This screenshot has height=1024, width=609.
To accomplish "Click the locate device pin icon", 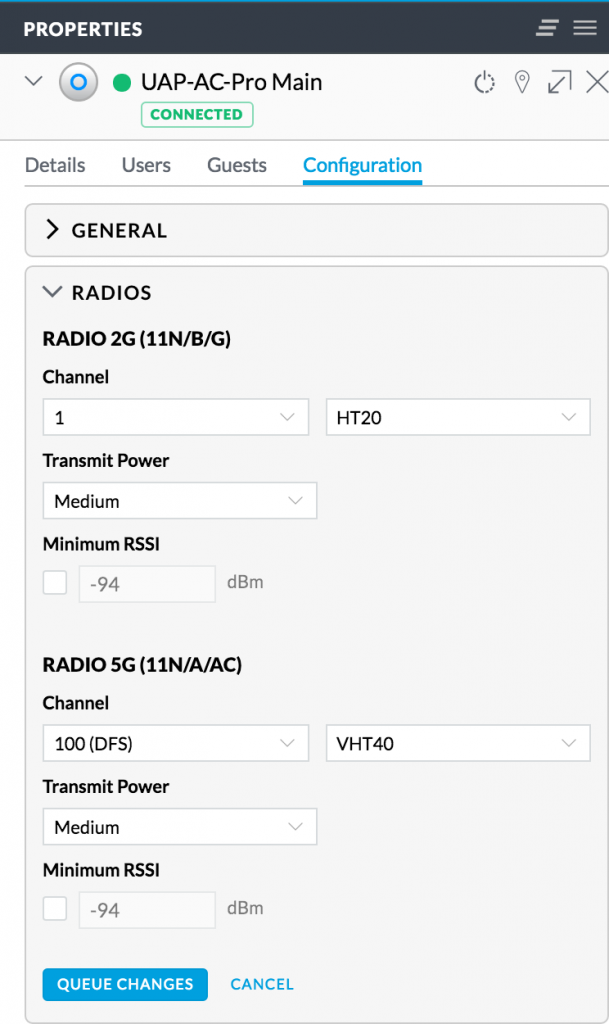I will pos(521,83).
